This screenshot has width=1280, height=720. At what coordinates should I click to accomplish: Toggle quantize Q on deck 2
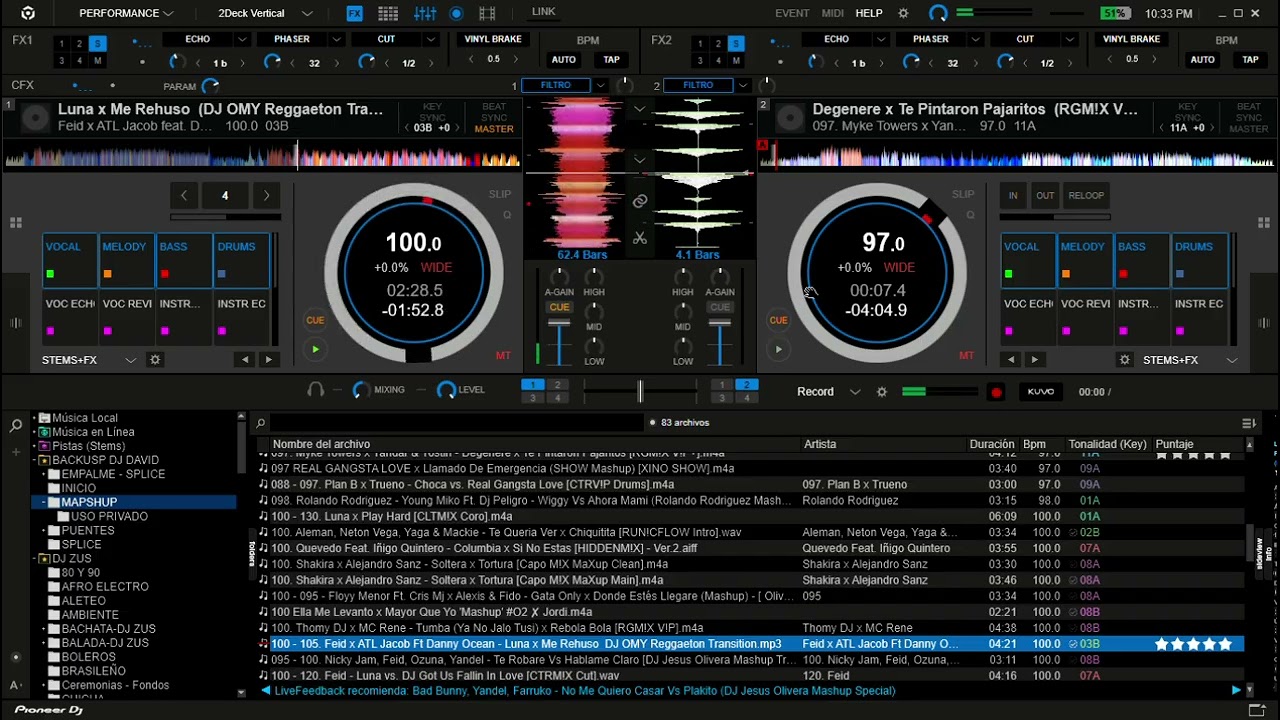coord(969,215)
